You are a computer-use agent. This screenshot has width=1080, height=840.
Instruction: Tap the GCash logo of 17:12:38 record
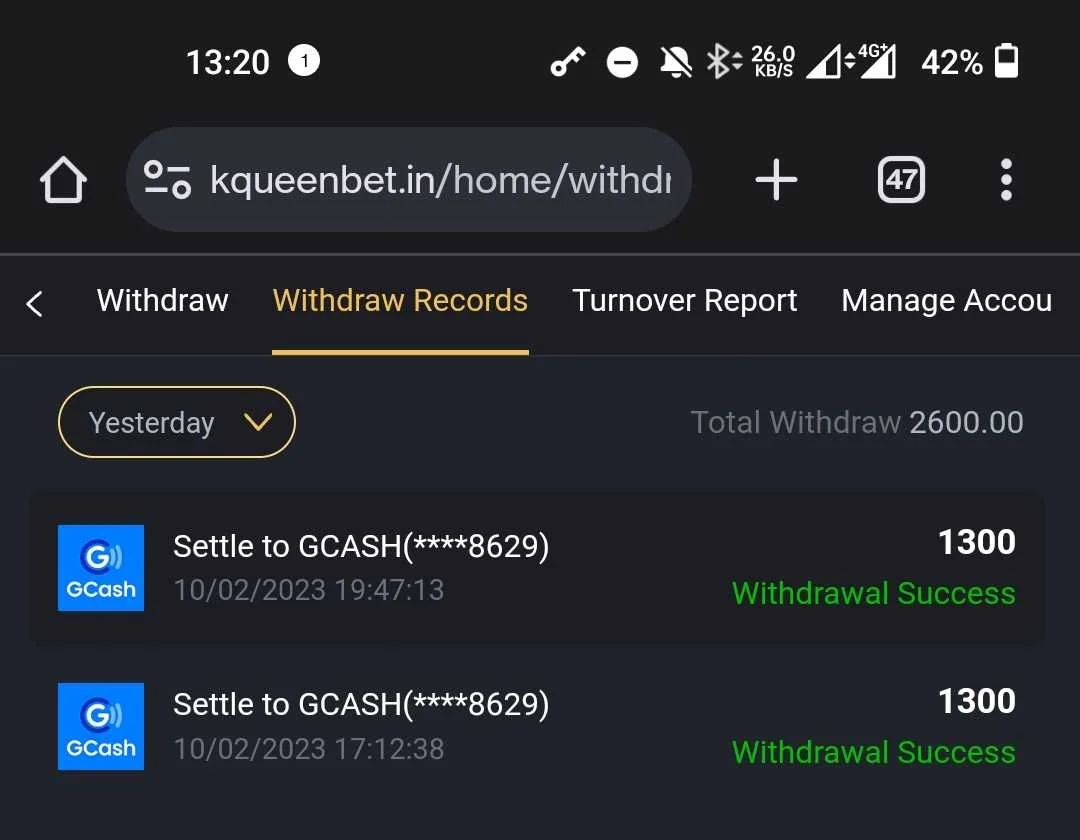point(101,726)
